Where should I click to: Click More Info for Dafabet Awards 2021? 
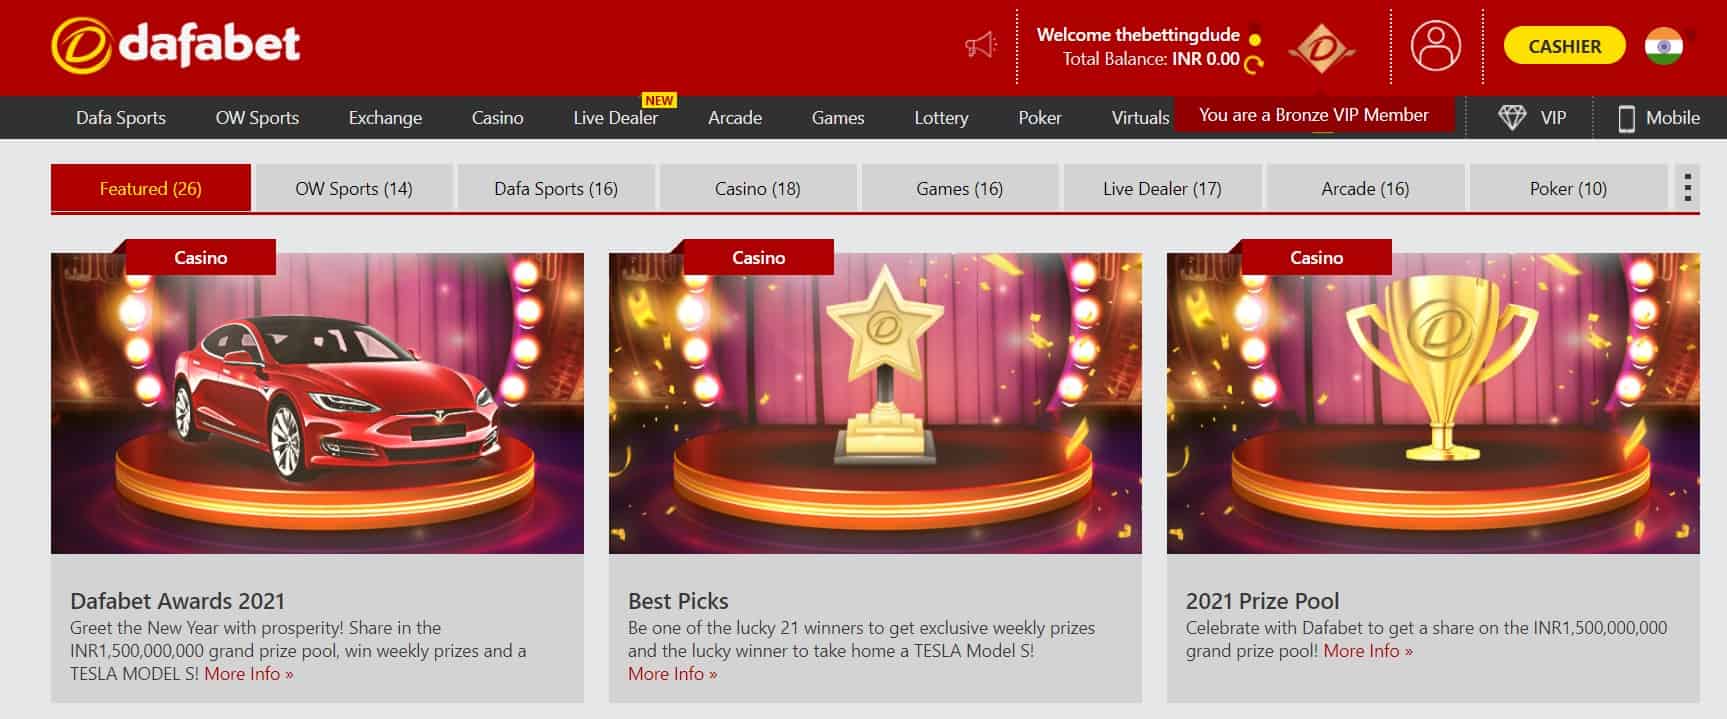pyautogui.click(x=249, y=674)
